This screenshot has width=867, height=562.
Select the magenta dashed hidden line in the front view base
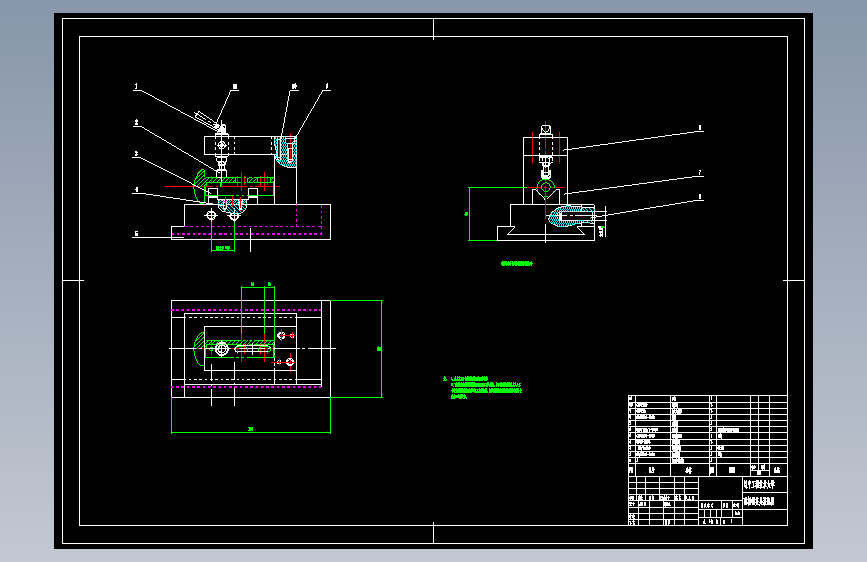tap(247, 233)
